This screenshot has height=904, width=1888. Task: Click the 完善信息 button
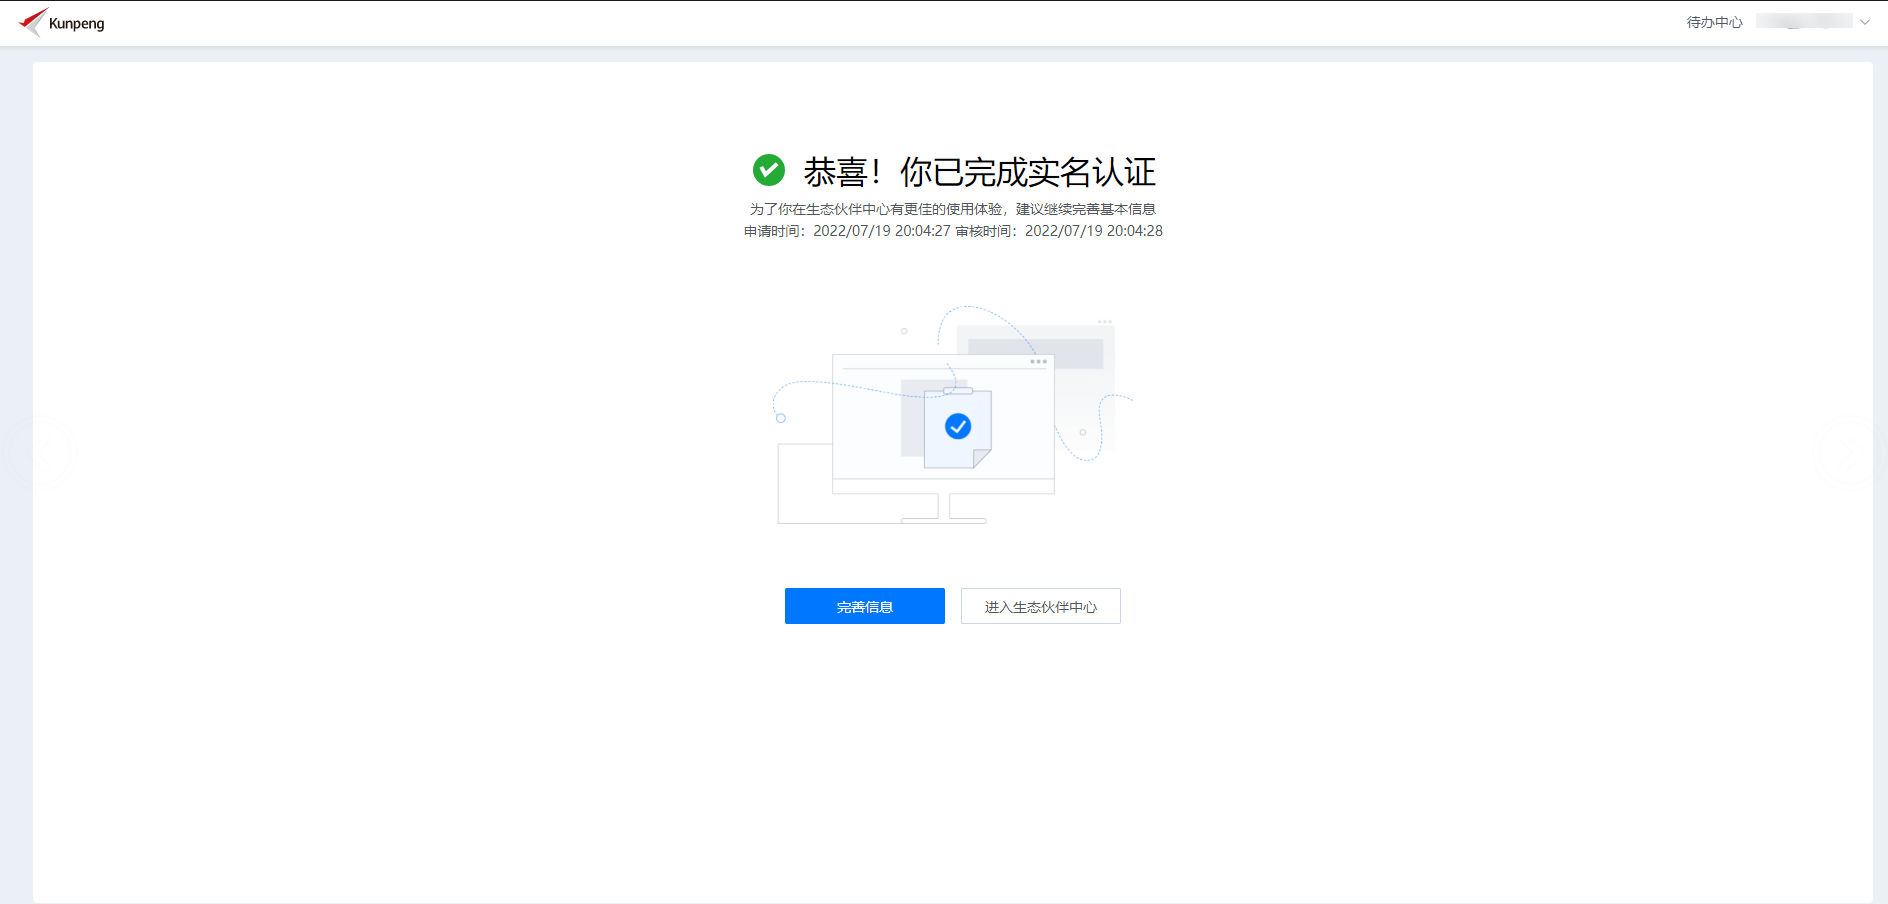tap(865, 606)
